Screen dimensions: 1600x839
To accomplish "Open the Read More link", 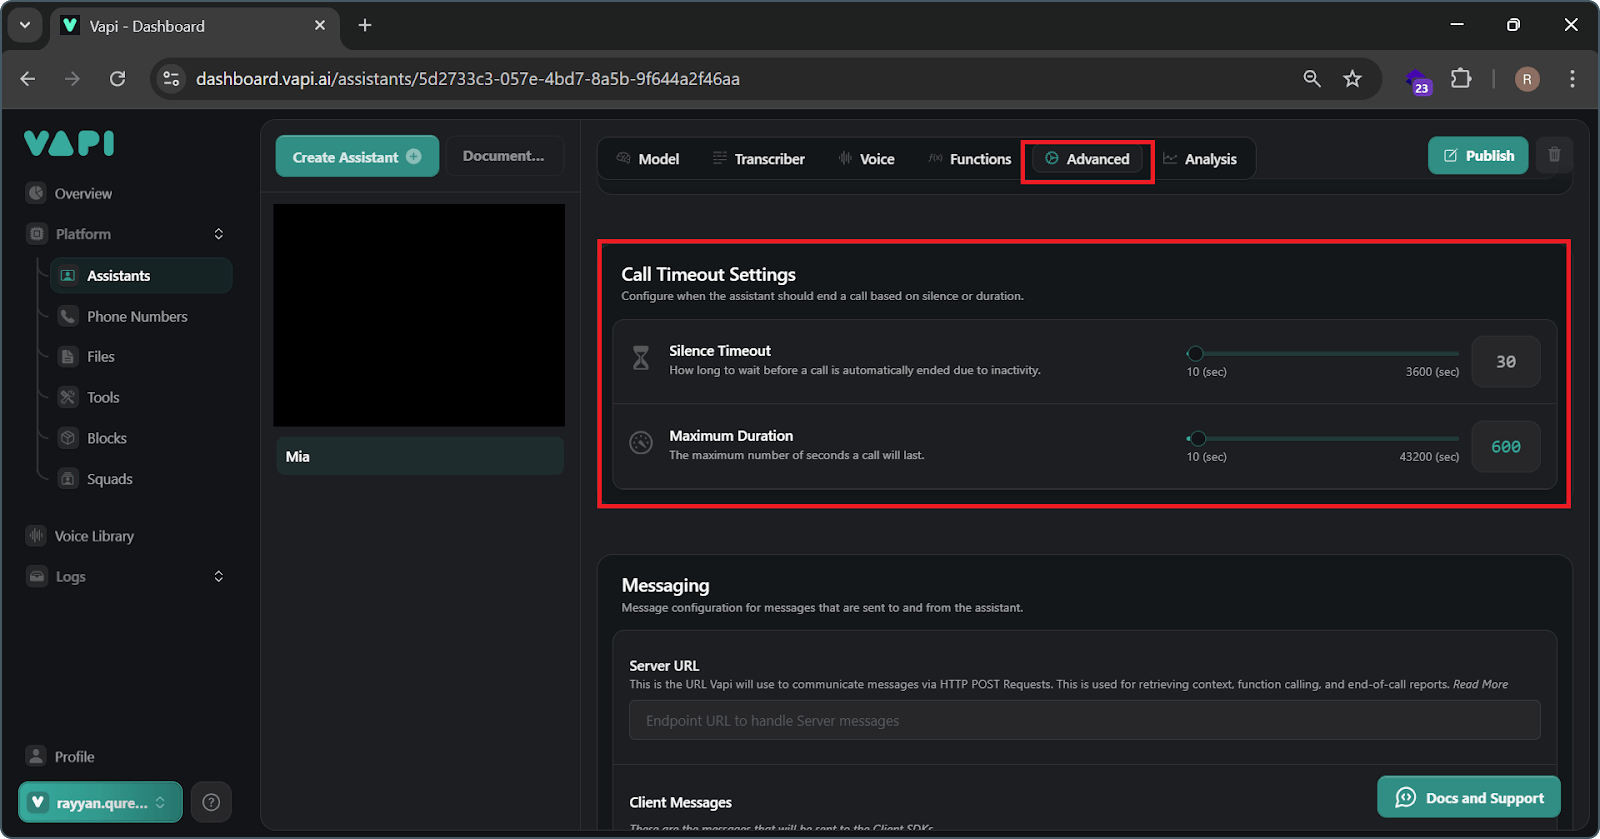I will [x=1480, y=684].
